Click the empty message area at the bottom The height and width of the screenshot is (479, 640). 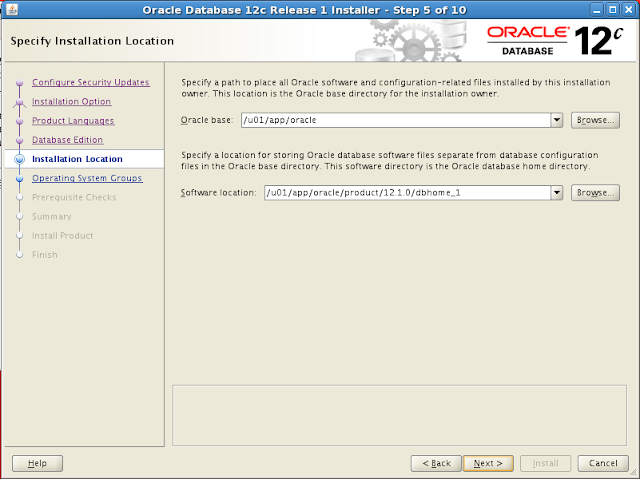click(399, 415)
